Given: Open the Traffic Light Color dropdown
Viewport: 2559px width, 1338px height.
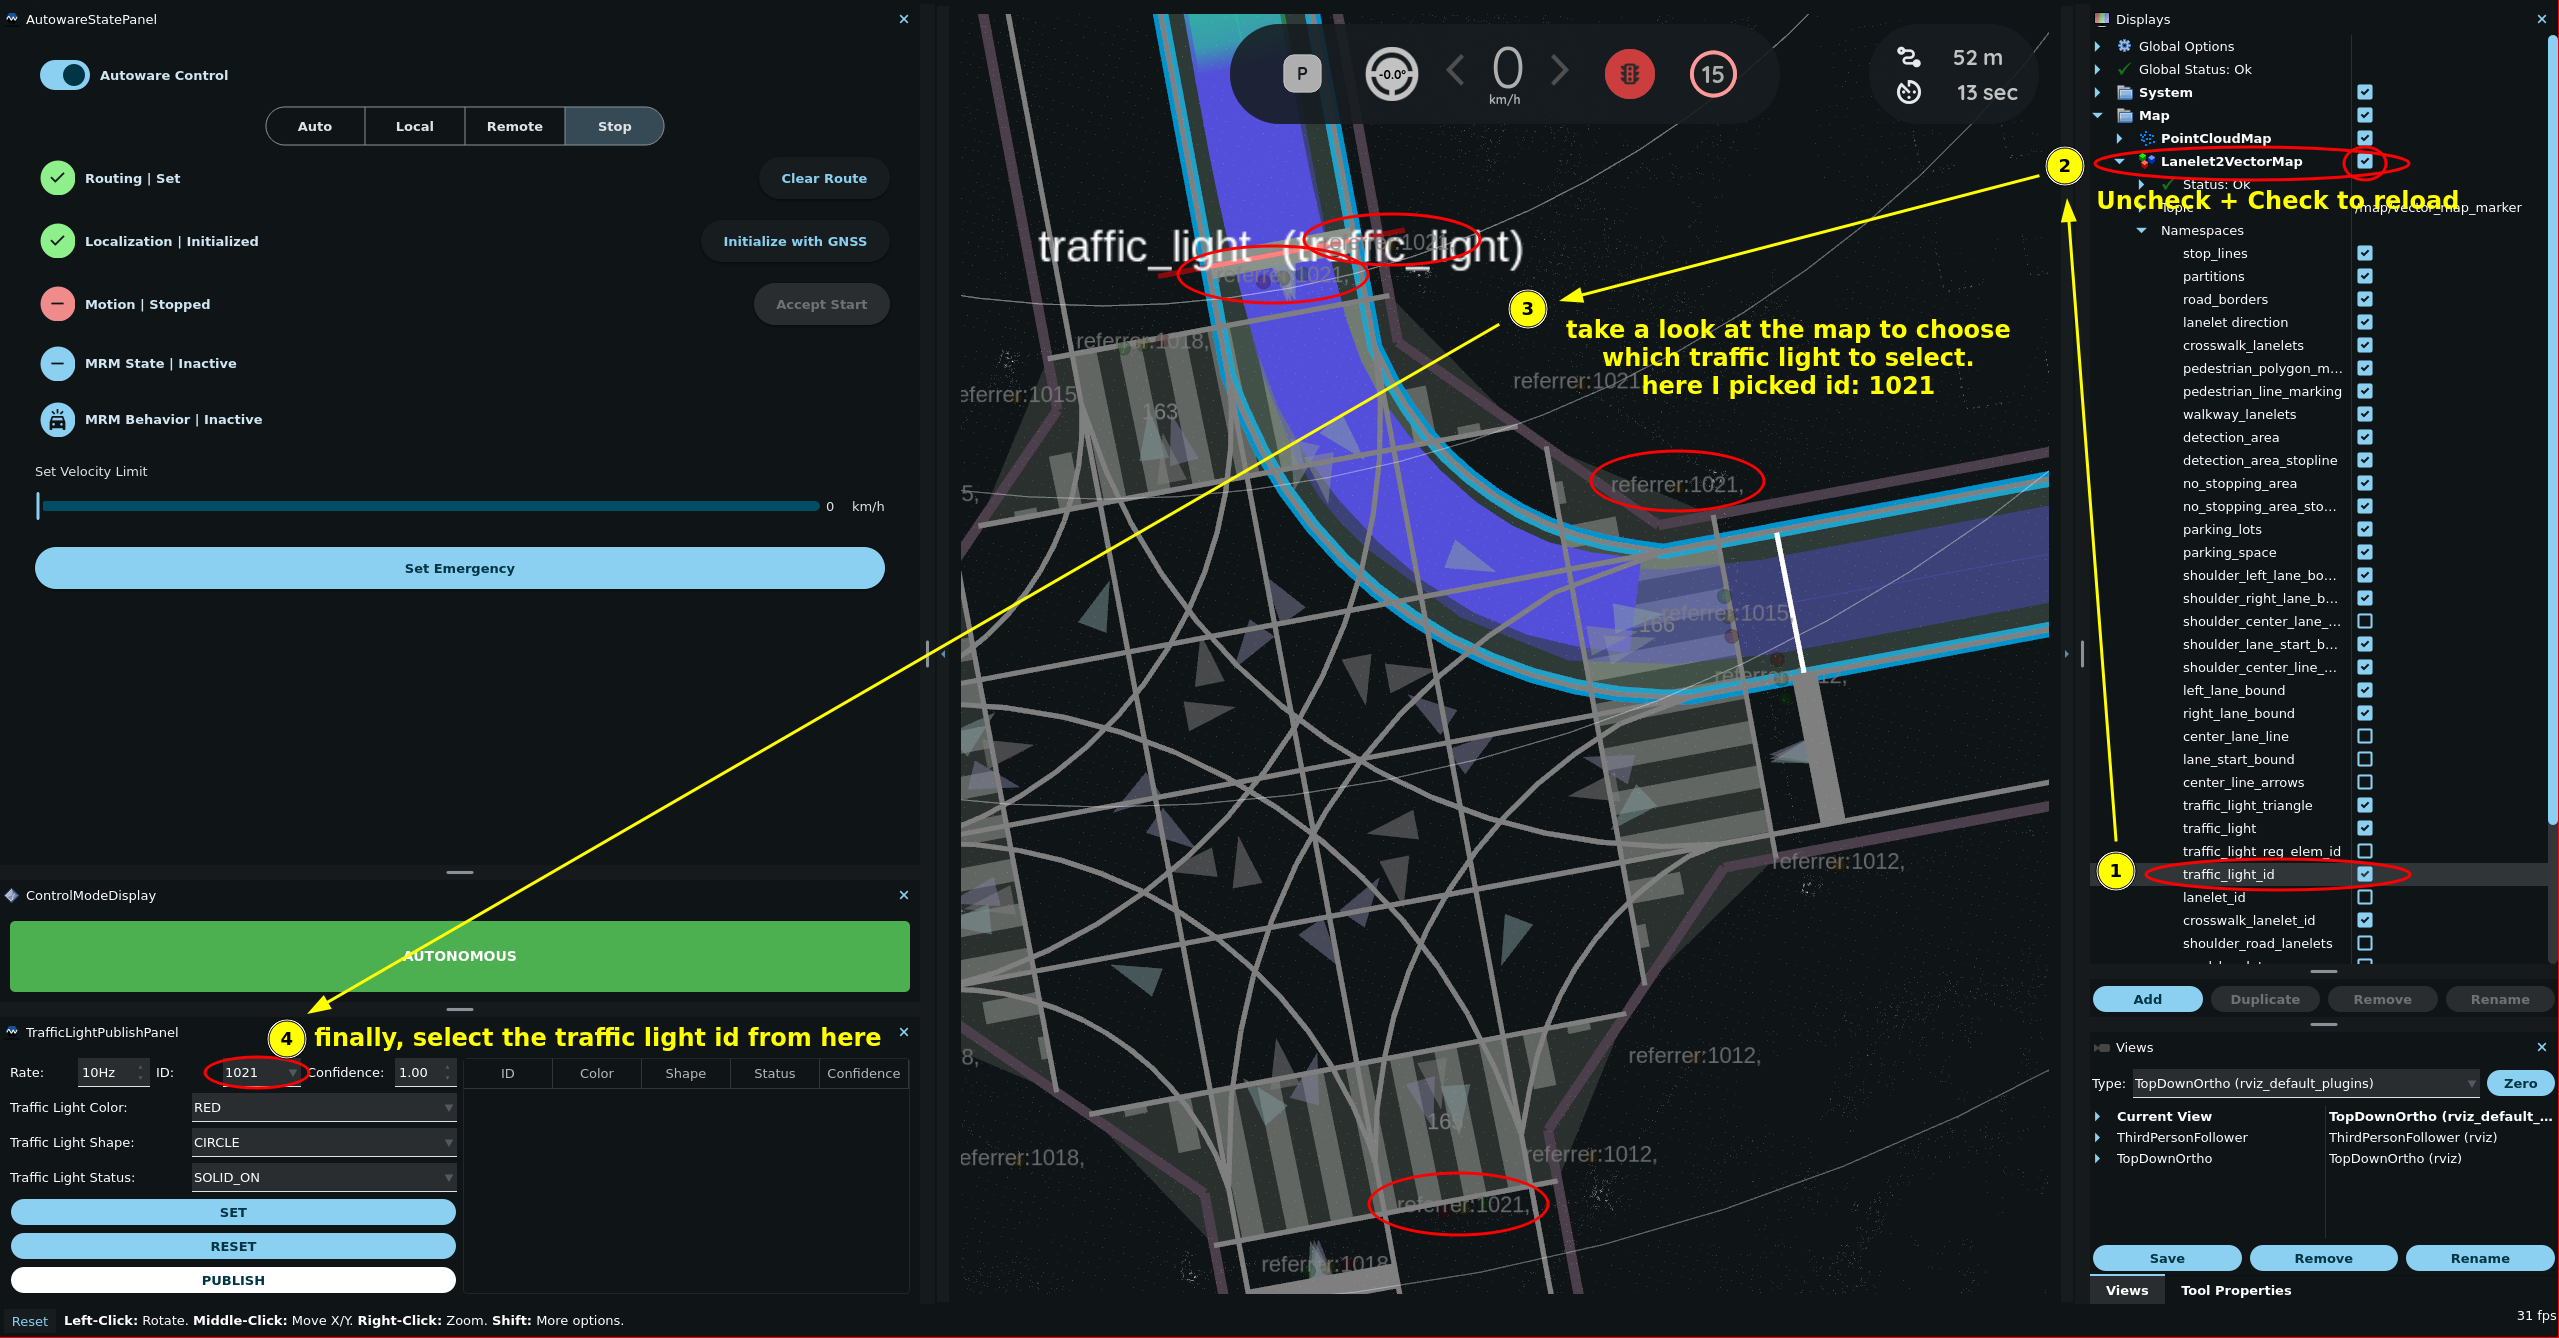Looking at the screenshot, I should [323, 1107].
